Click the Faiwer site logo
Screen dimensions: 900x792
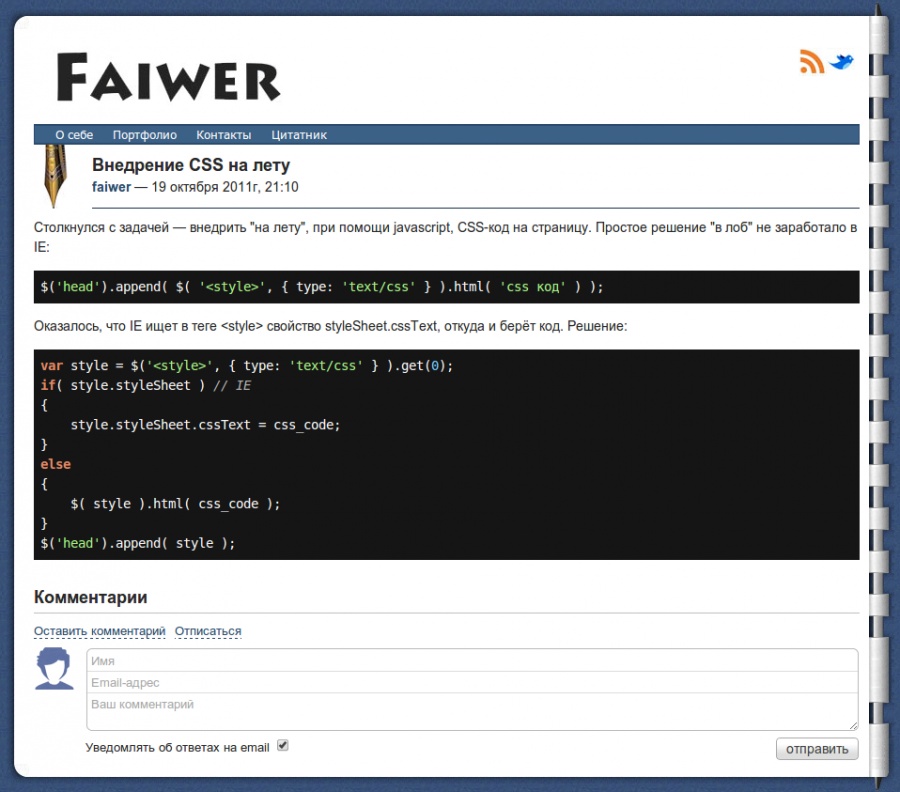[x=168, y=77]
